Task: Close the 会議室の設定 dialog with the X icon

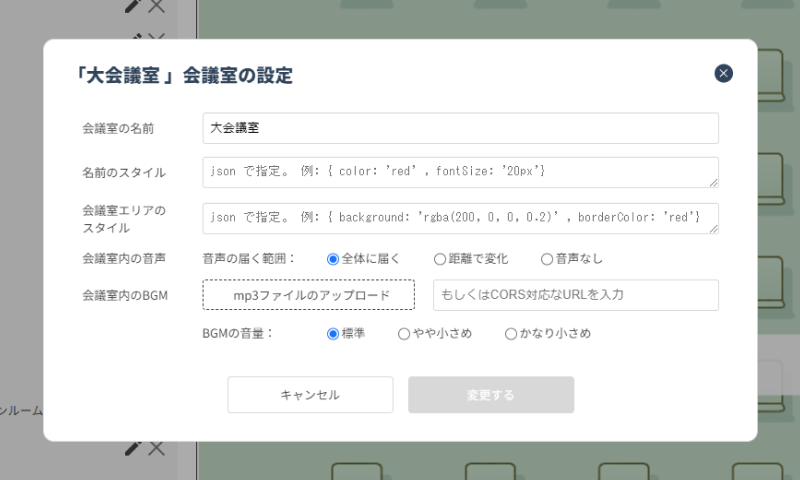Action: click(x=724, y=73)
